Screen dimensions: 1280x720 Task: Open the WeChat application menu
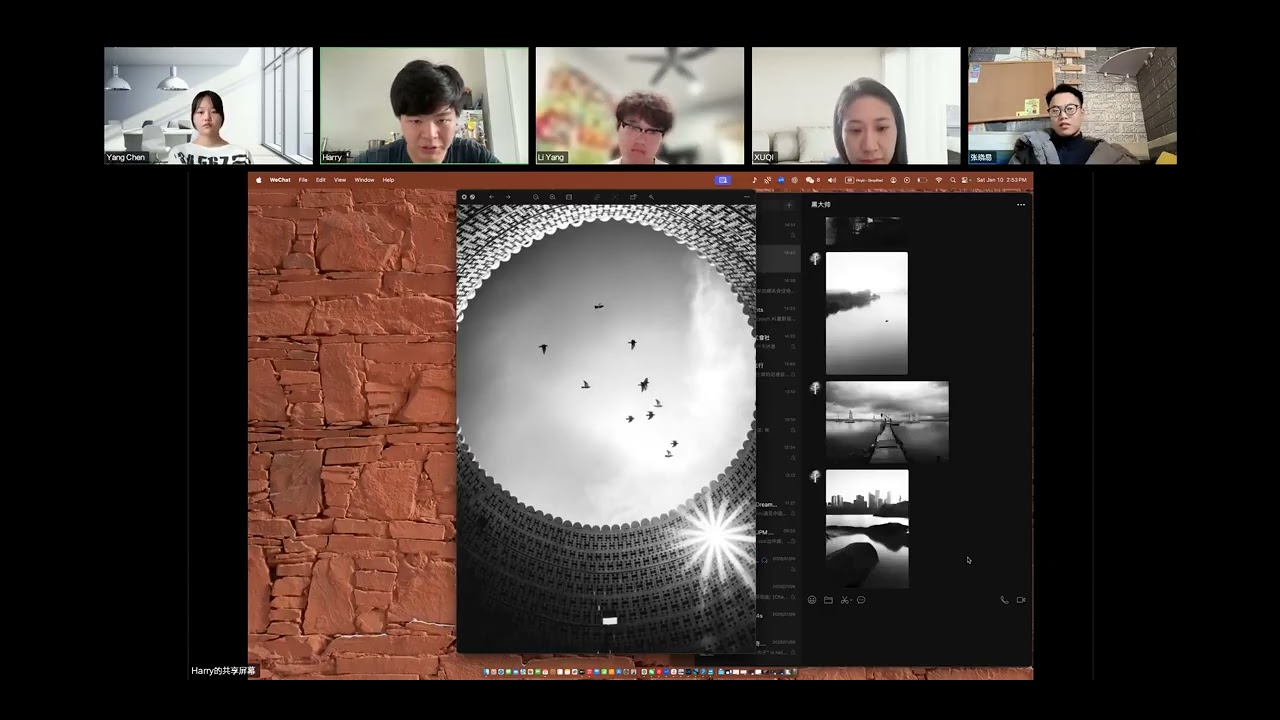point(280,180)
